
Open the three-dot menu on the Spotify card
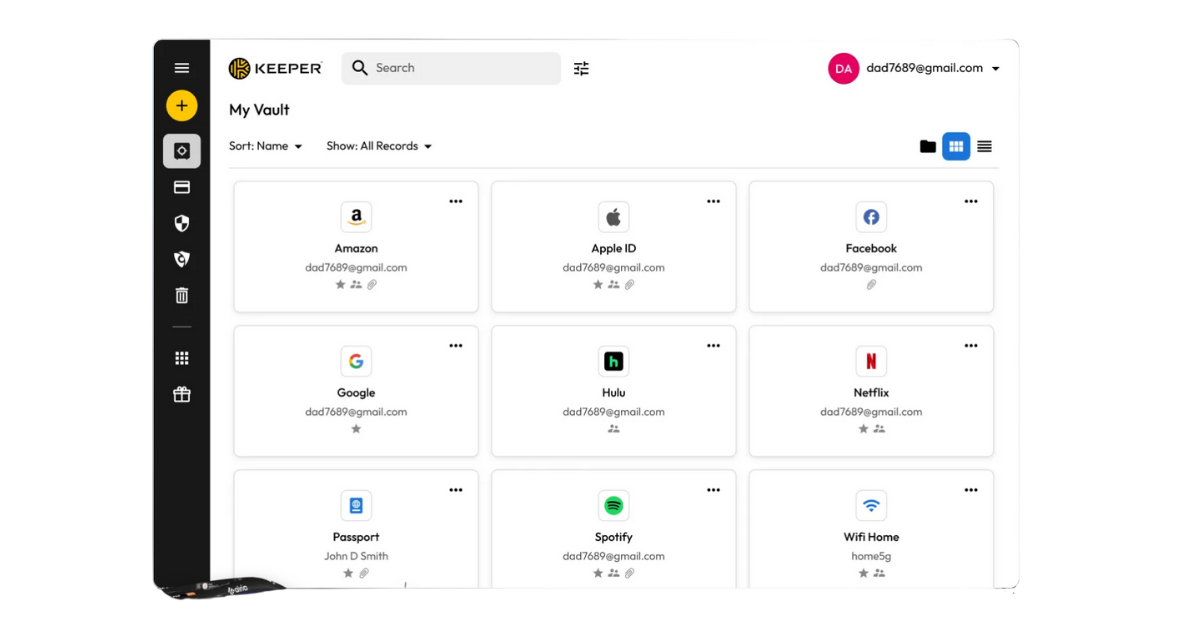713,490
